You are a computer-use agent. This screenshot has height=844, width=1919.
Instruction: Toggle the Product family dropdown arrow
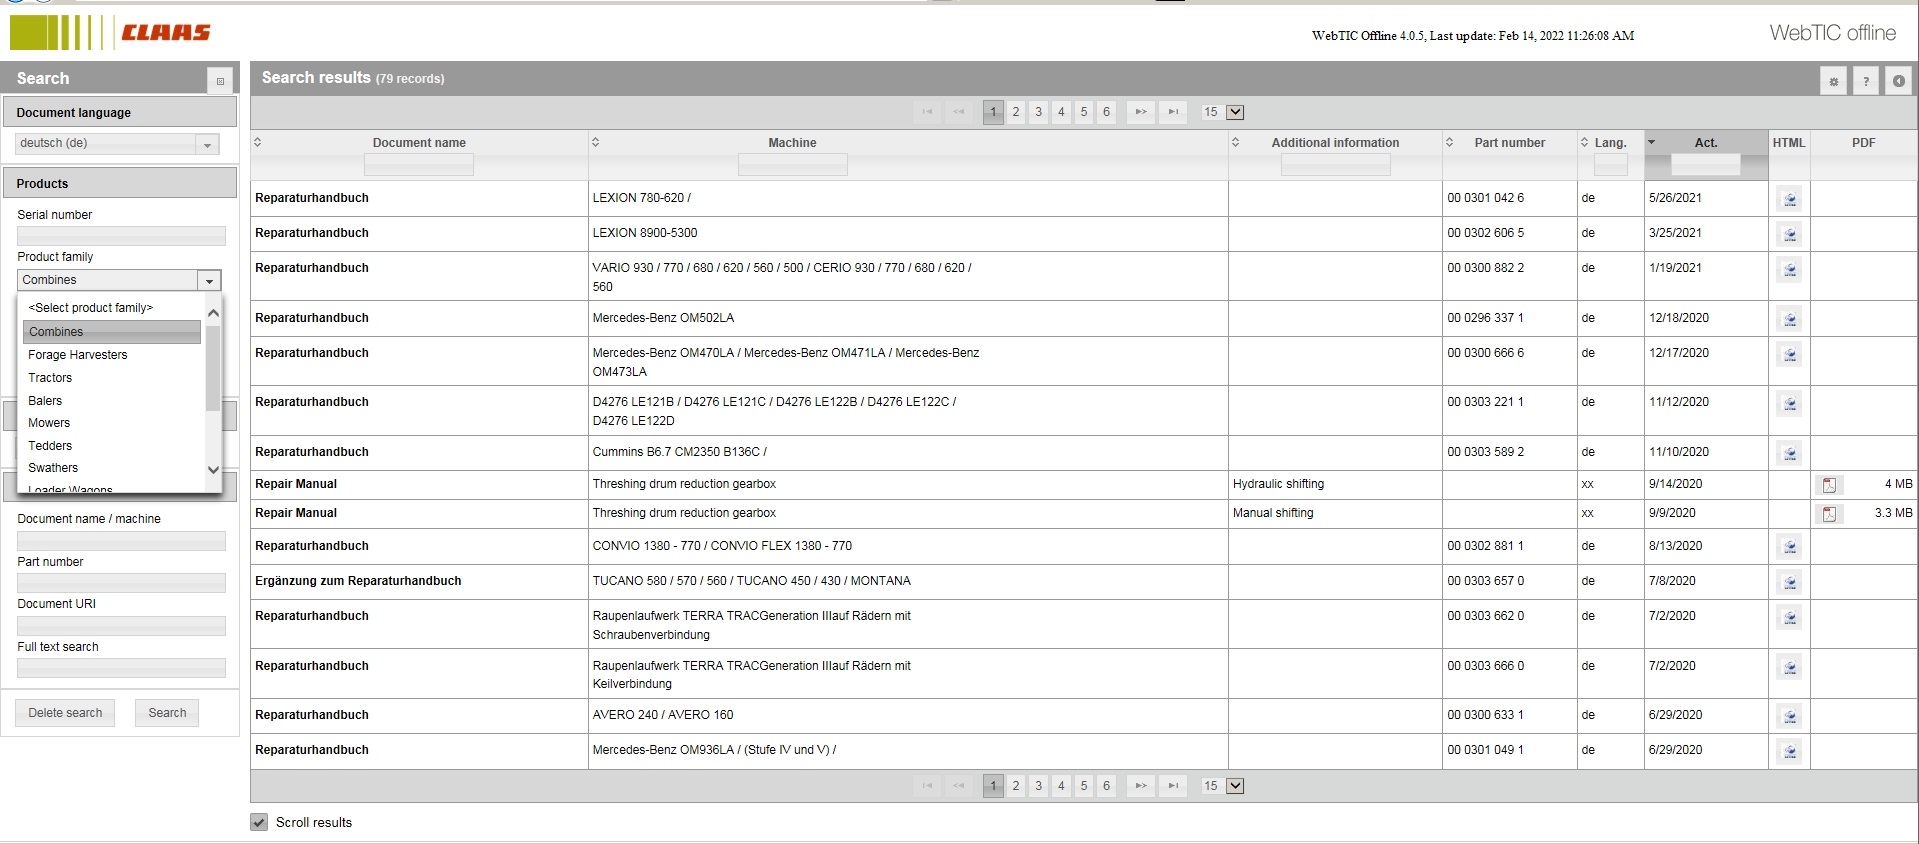point(209,281)
